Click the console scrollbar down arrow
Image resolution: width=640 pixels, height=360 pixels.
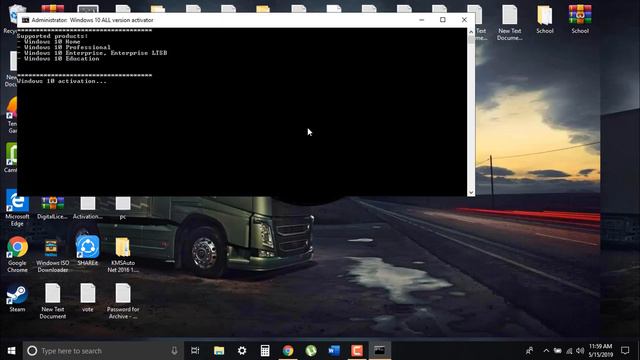[x=471, y=192]
